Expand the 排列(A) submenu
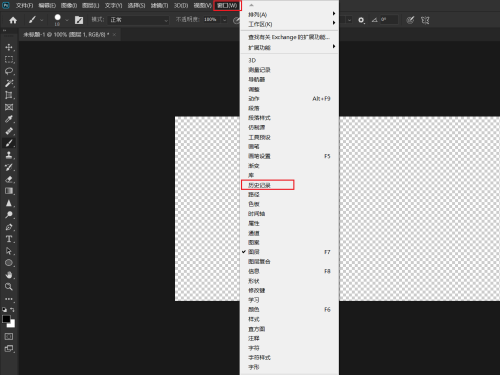This screenshot has height=375, width=500. click(289, 14)
